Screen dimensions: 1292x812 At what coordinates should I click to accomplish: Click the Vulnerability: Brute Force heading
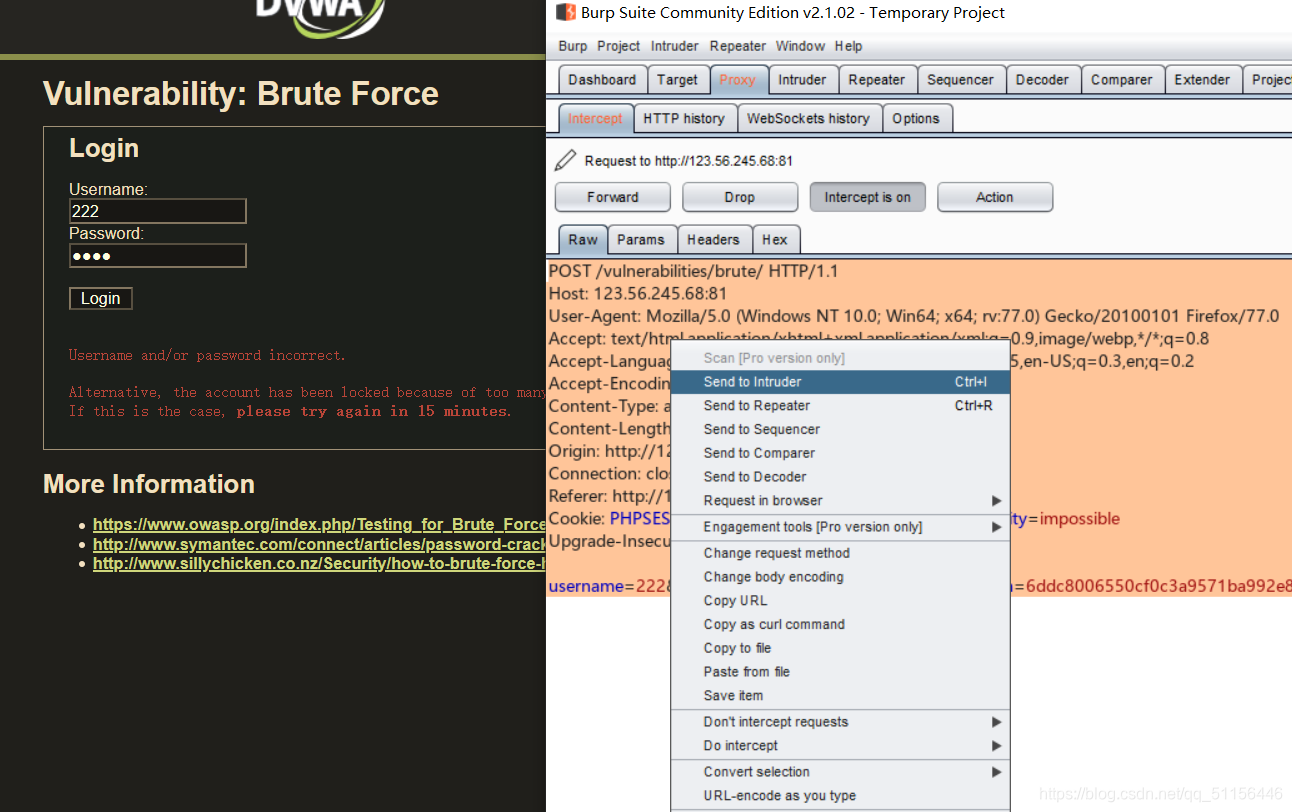point(241,93)
